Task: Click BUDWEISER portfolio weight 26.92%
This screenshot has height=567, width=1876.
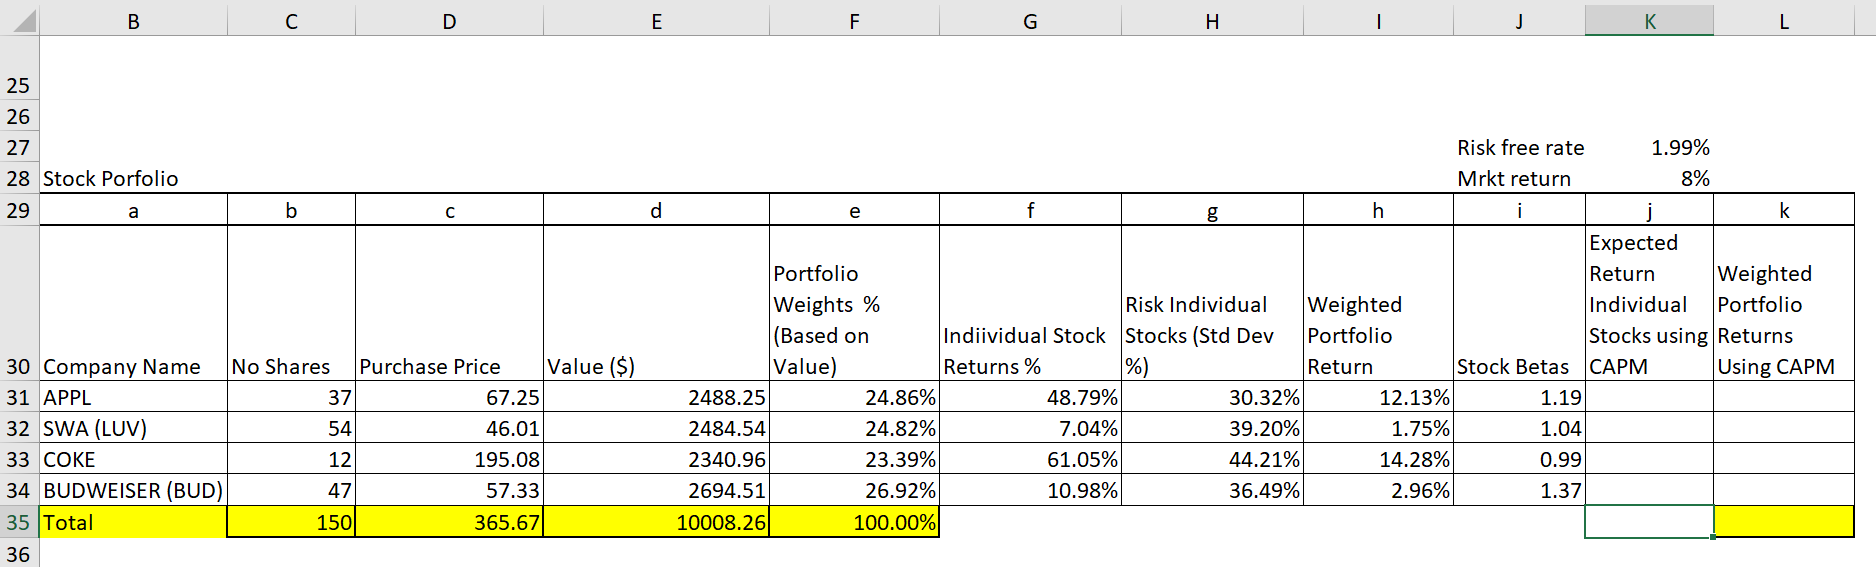Action: [855, 490]
